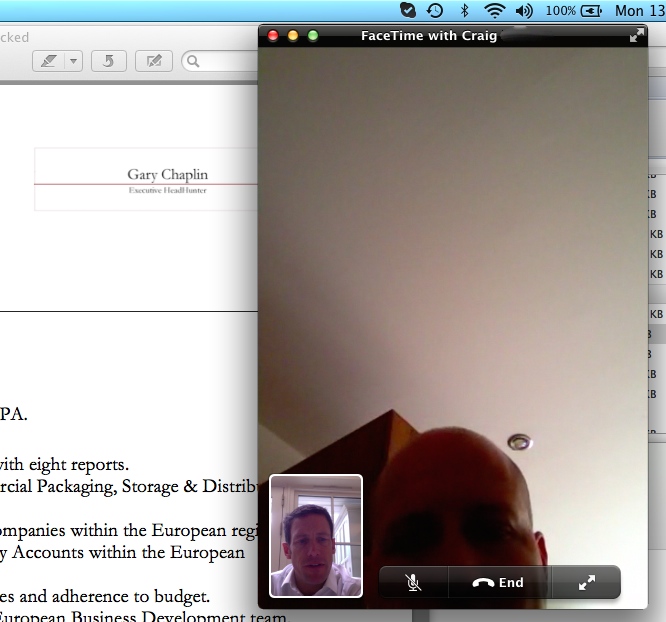The height and width of the screenshot is (622, 666).
Task: Enter full screen from the call control bar
Action: click(587, 583)
